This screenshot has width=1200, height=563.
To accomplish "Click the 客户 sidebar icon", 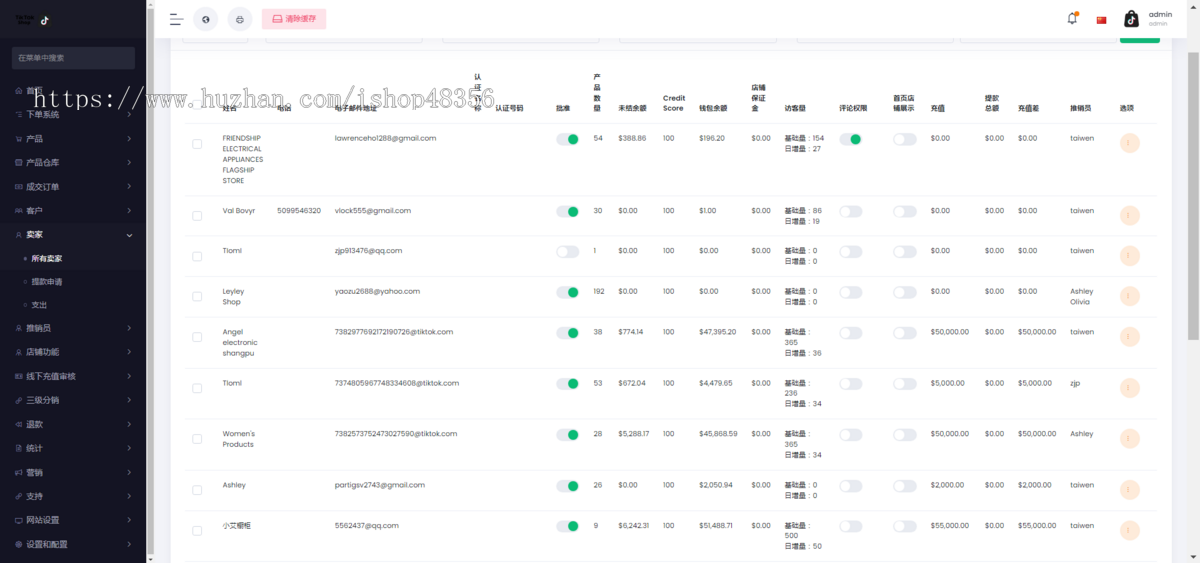I will (x=19, y=211).
